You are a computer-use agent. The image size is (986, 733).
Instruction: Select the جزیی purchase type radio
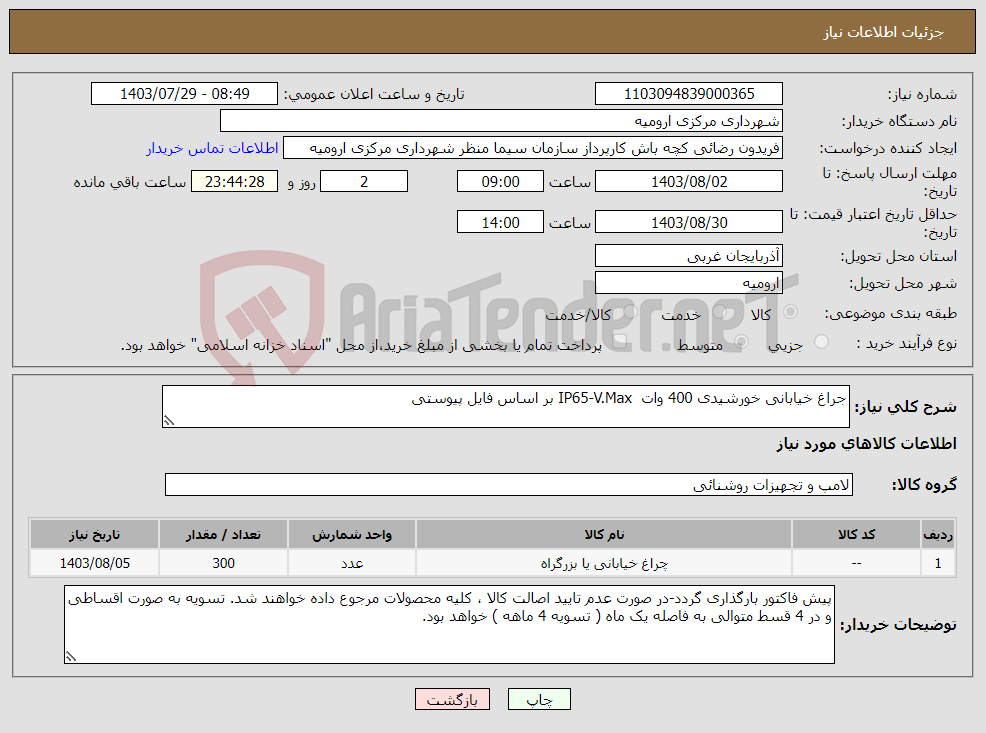tap(821, 342)
